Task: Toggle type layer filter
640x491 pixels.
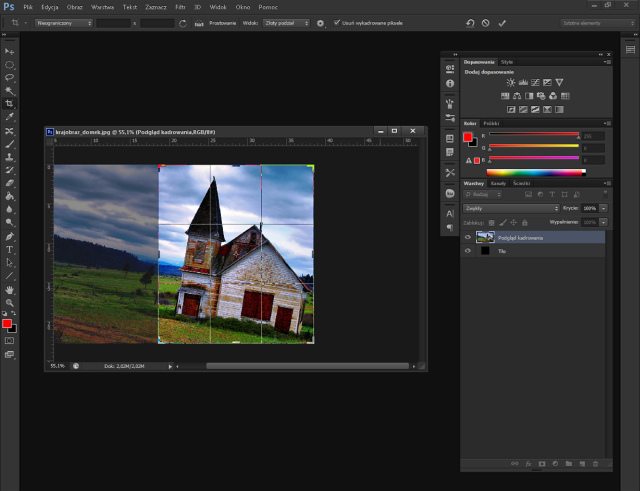Action: (552, 195)
